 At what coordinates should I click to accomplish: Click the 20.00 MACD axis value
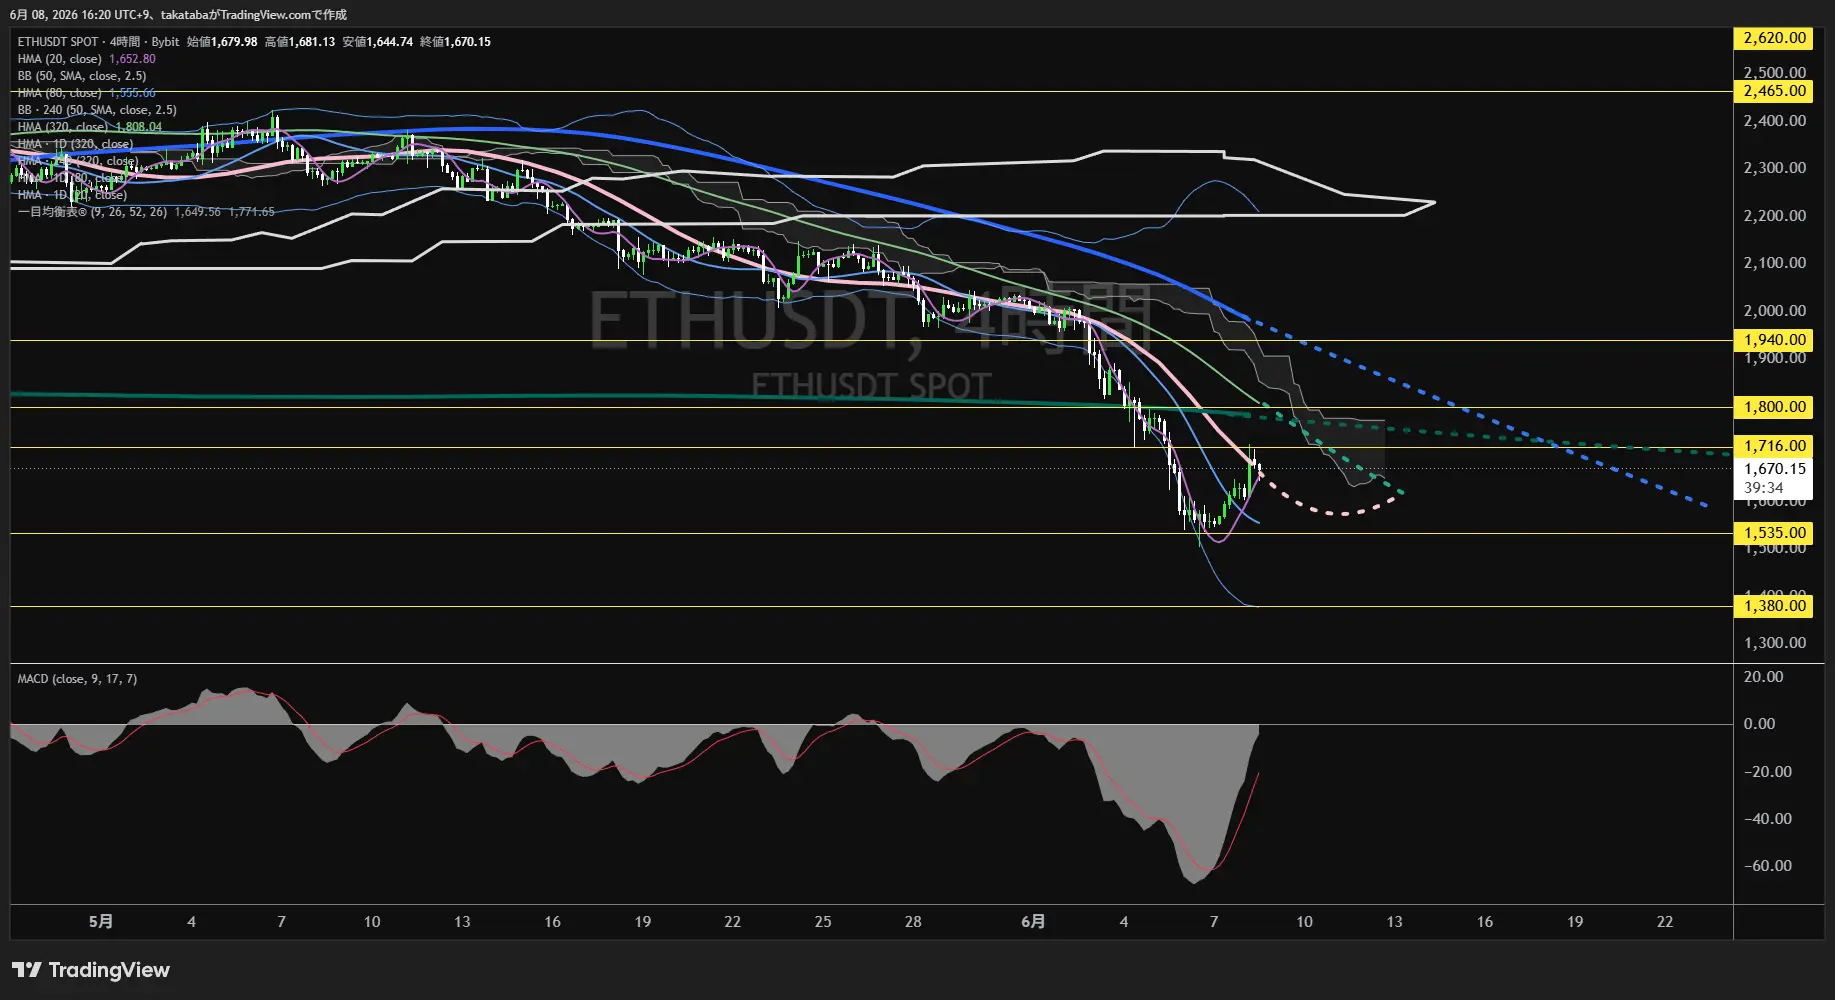(x=1763, y=677)
